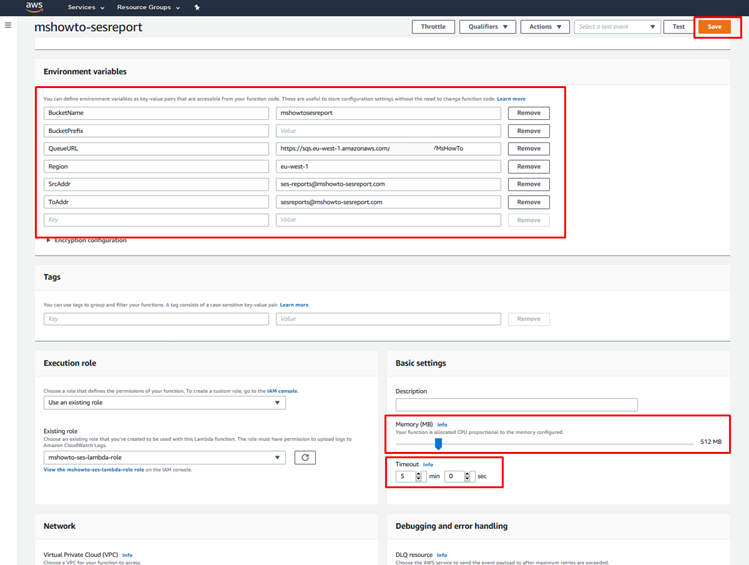The image size is (749, 565).
Task: Open the Learn more link for tags
Action: coord(294,305)
